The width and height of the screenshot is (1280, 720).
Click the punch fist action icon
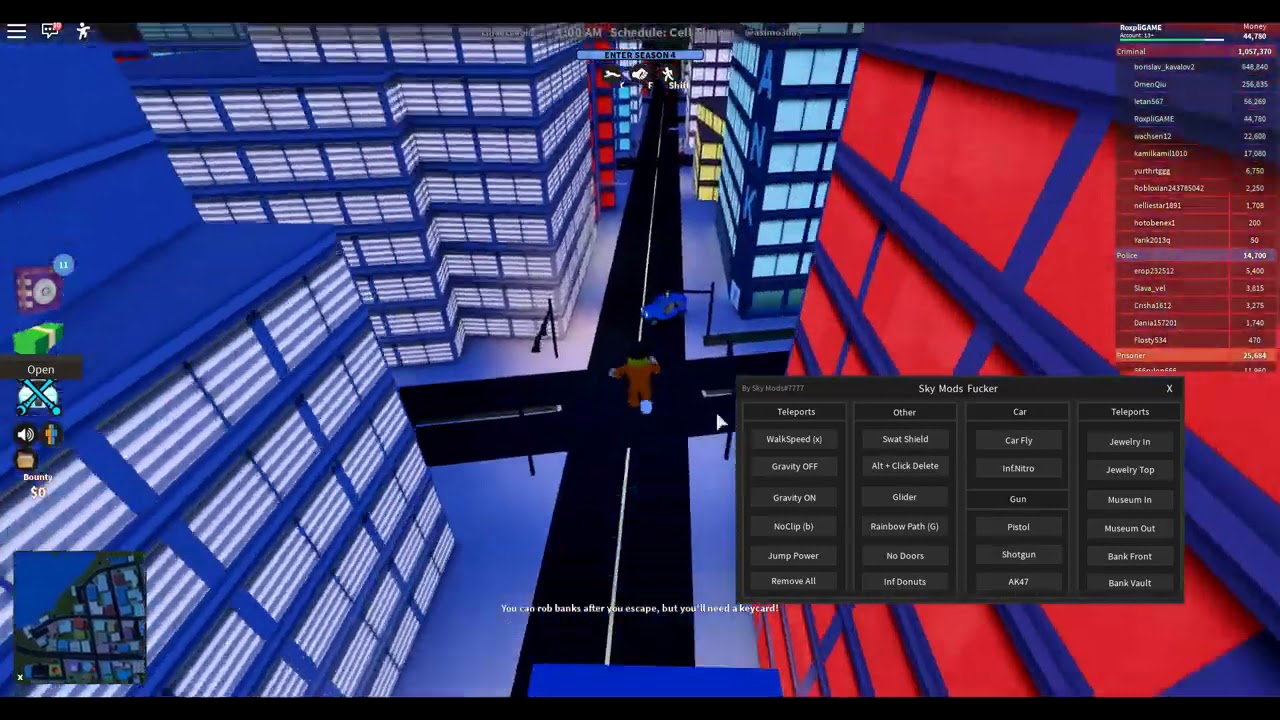click(640, 74)
